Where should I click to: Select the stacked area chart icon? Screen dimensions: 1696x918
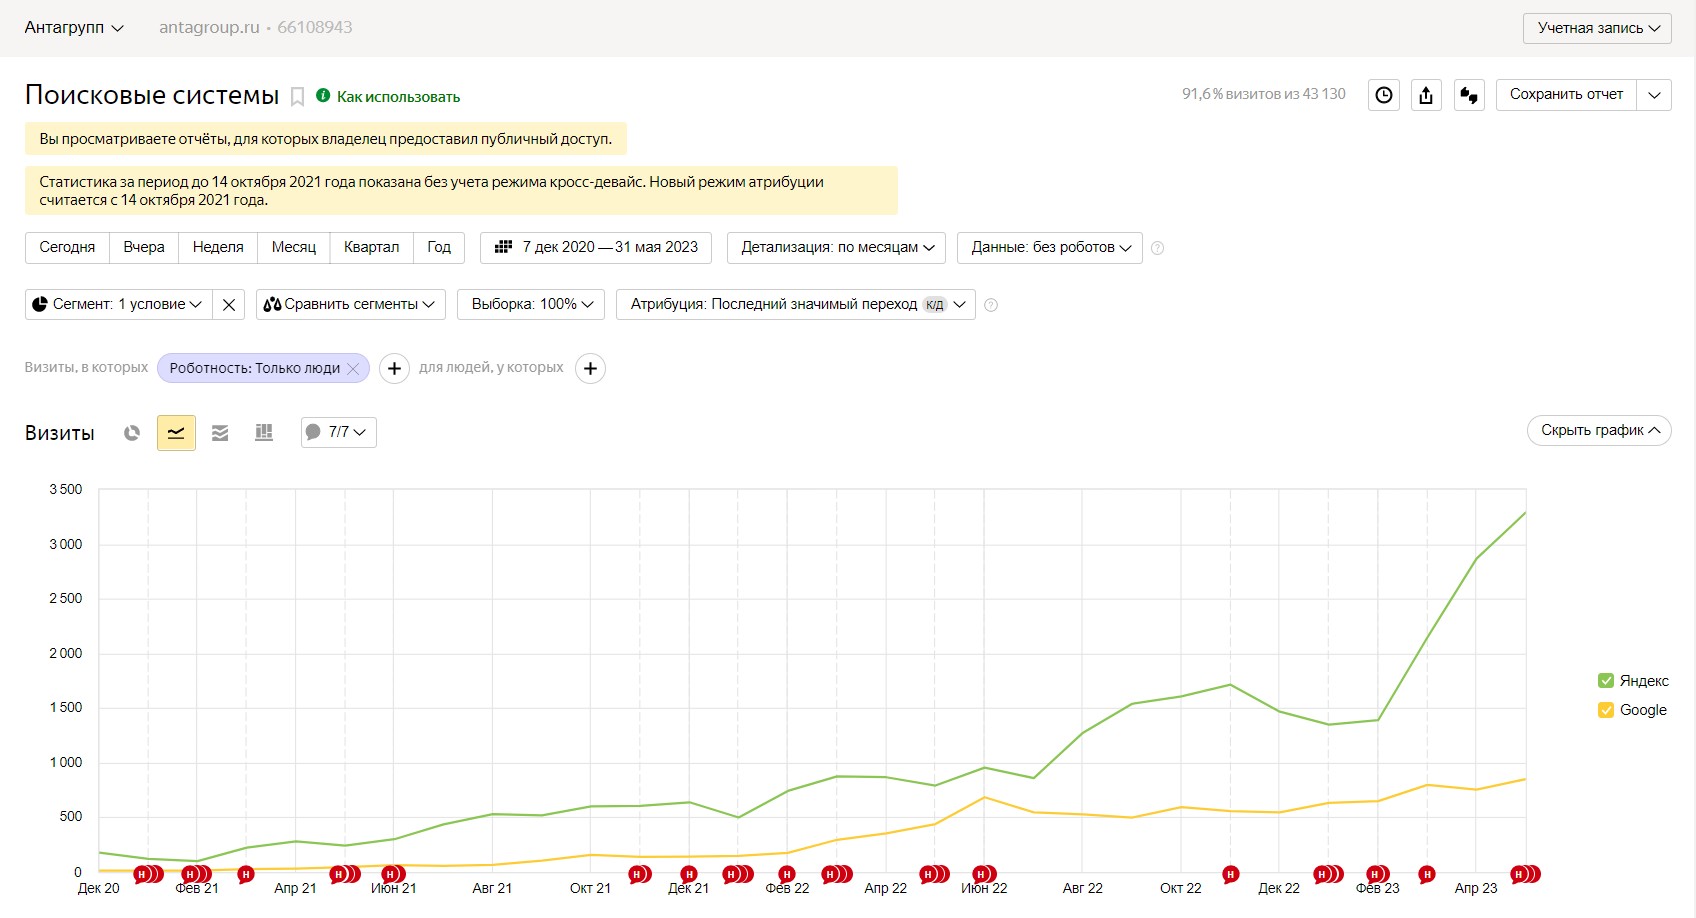pyautogui.click(x=220, y=433)
